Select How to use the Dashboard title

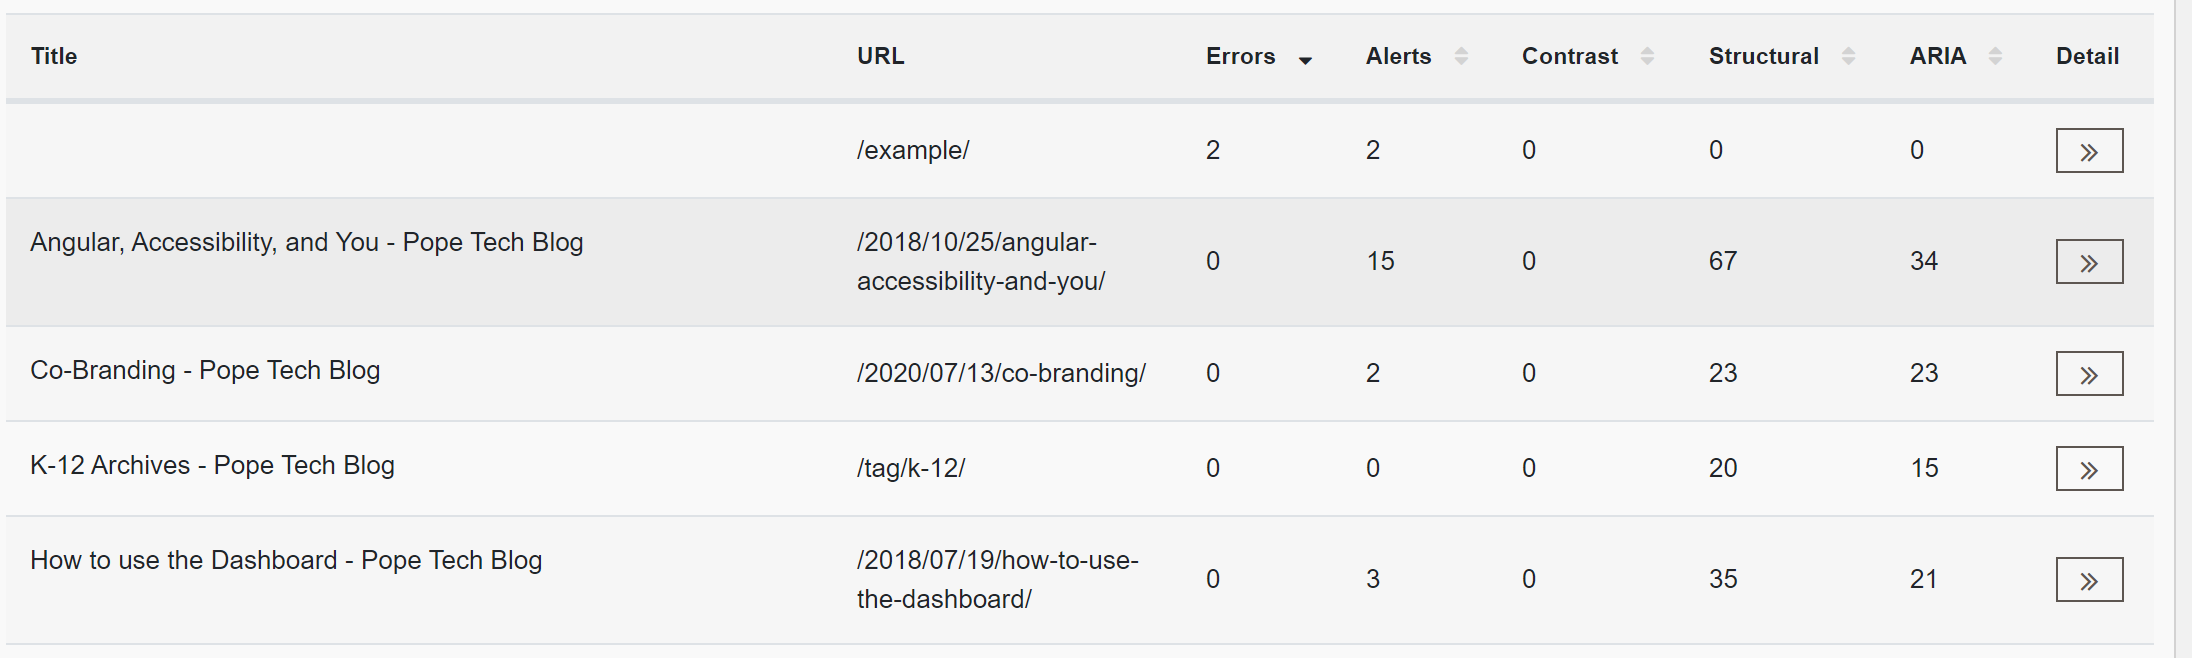tap(286, 560)
